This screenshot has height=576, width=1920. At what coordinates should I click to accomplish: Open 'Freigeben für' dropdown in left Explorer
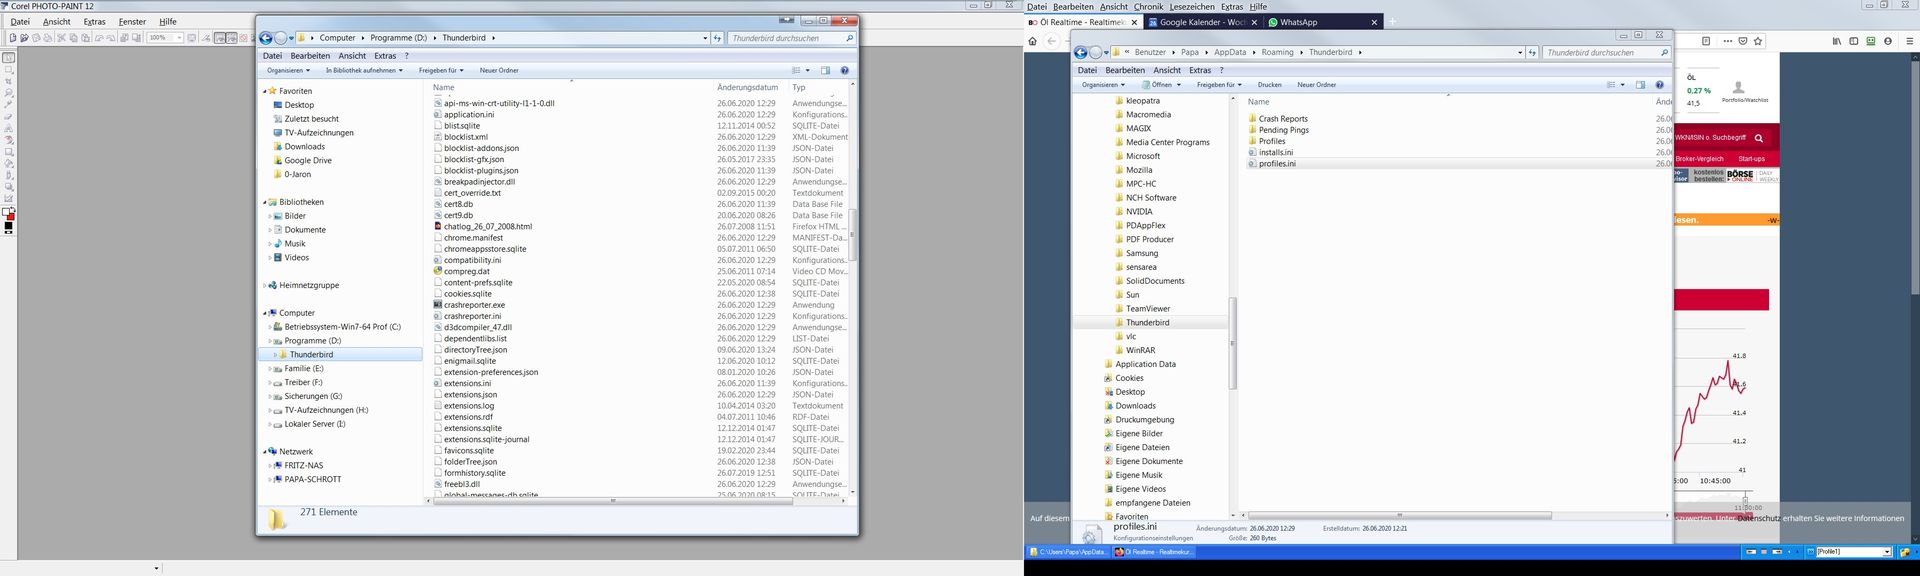click(x=441, y=70)
